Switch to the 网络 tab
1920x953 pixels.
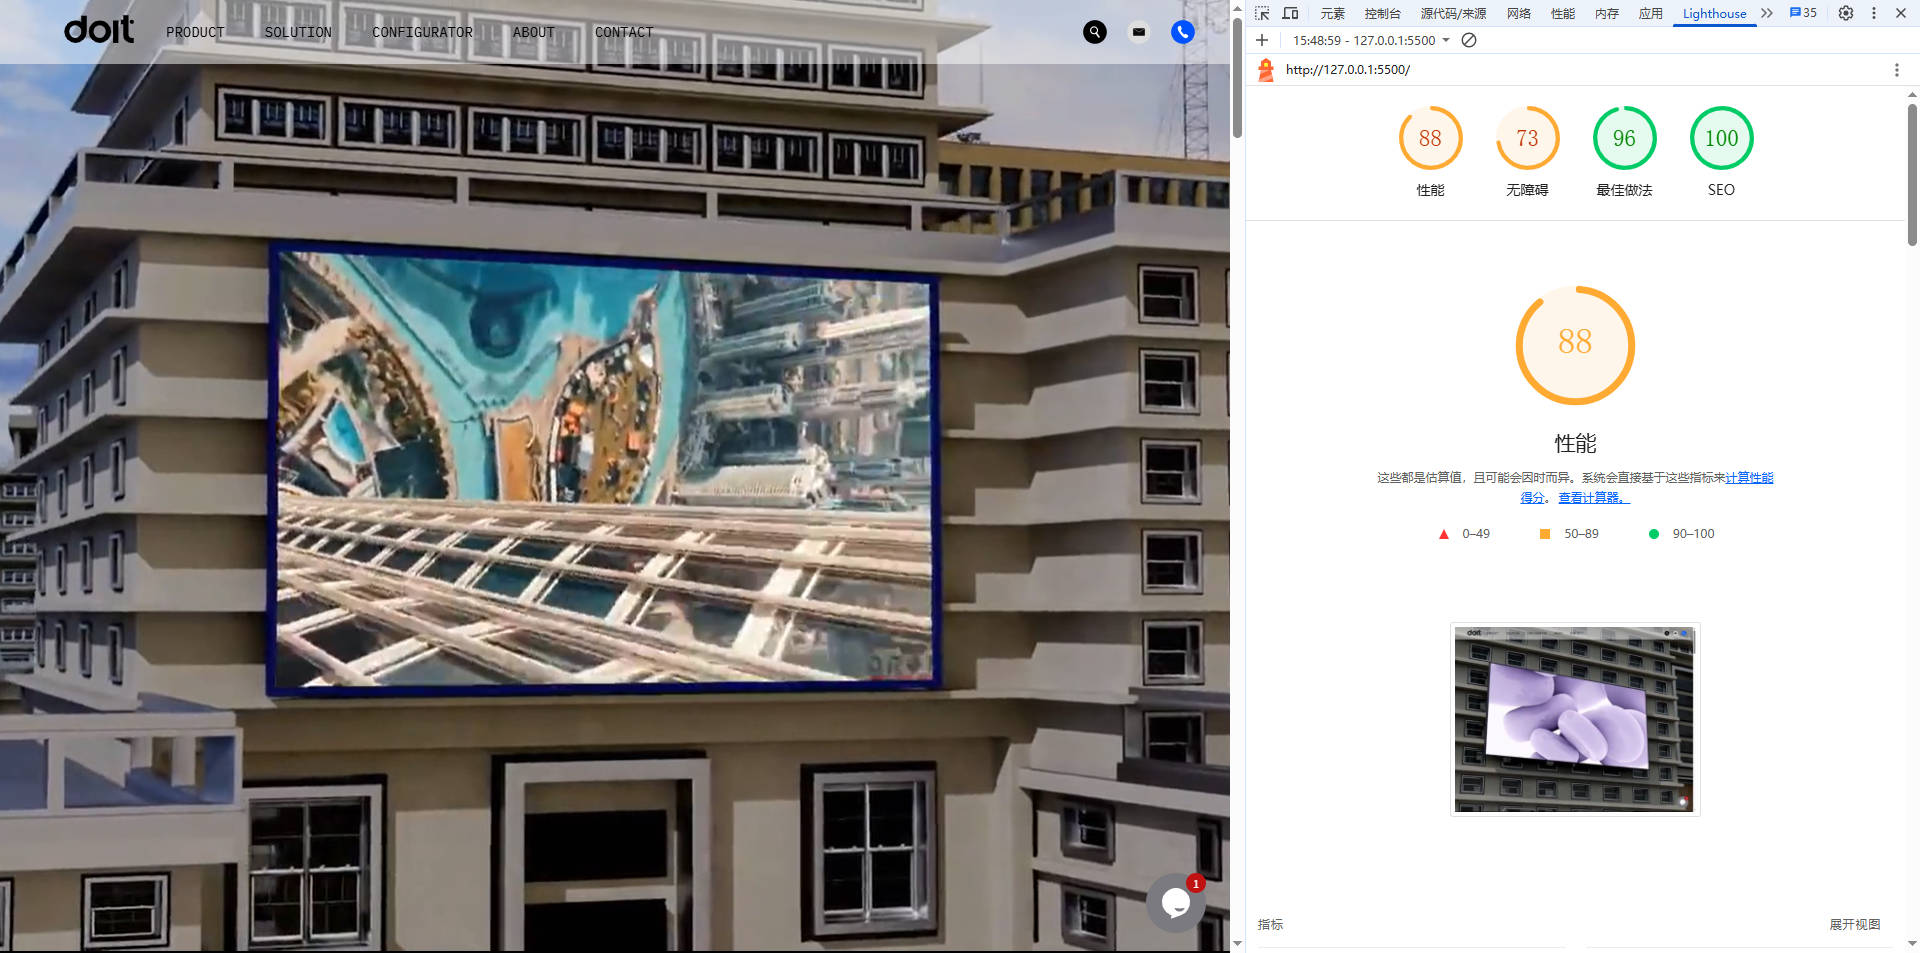[1519, 13]
